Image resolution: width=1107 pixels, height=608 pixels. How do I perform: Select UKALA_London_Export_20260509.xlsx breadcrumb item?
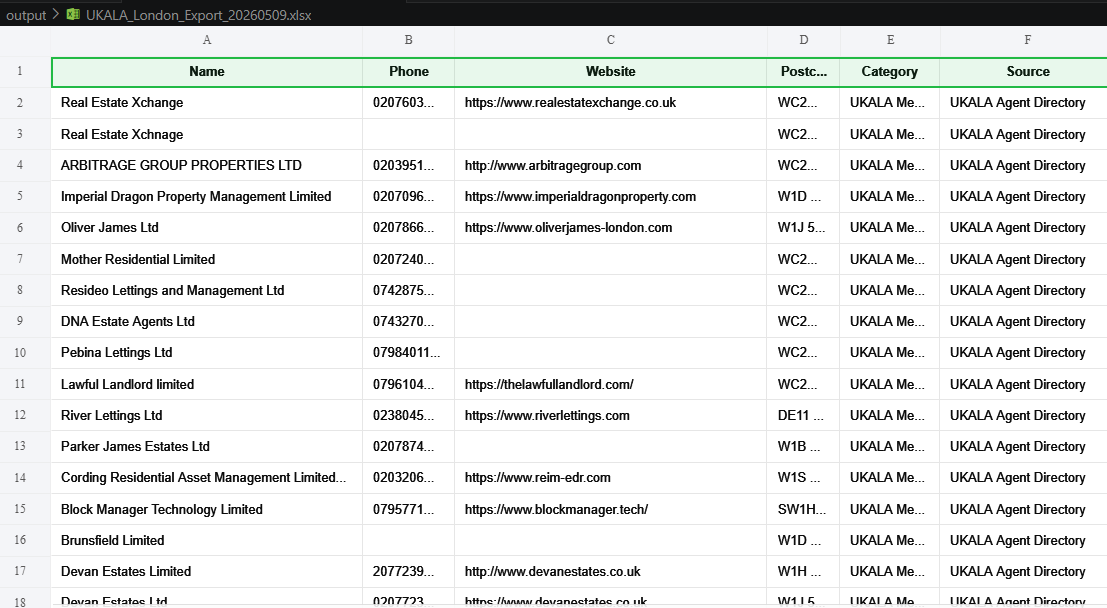pos(198,15)
